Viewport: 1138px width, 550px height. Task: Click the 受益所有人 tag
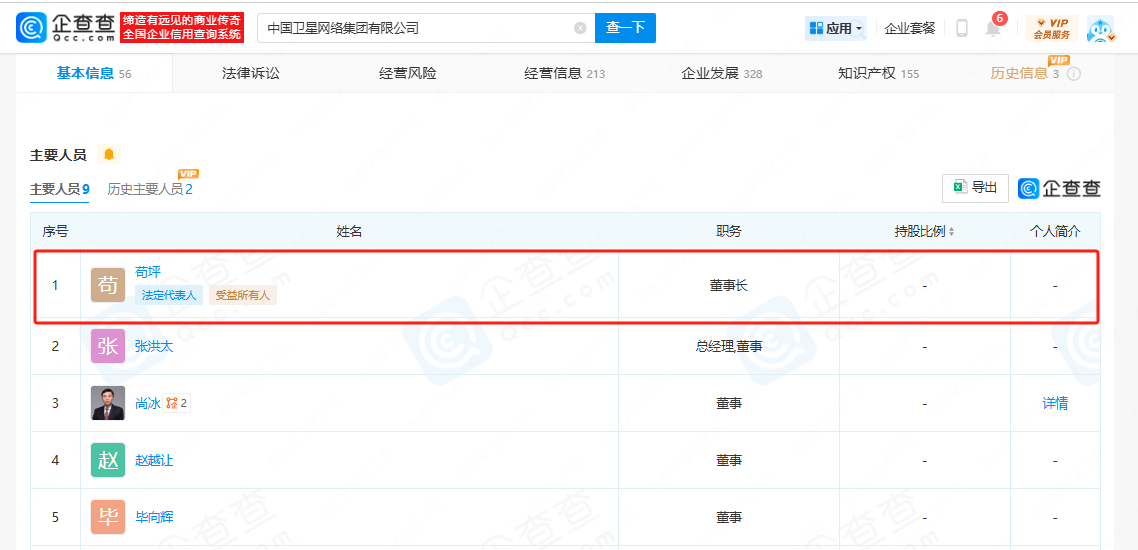coord(243,295)
